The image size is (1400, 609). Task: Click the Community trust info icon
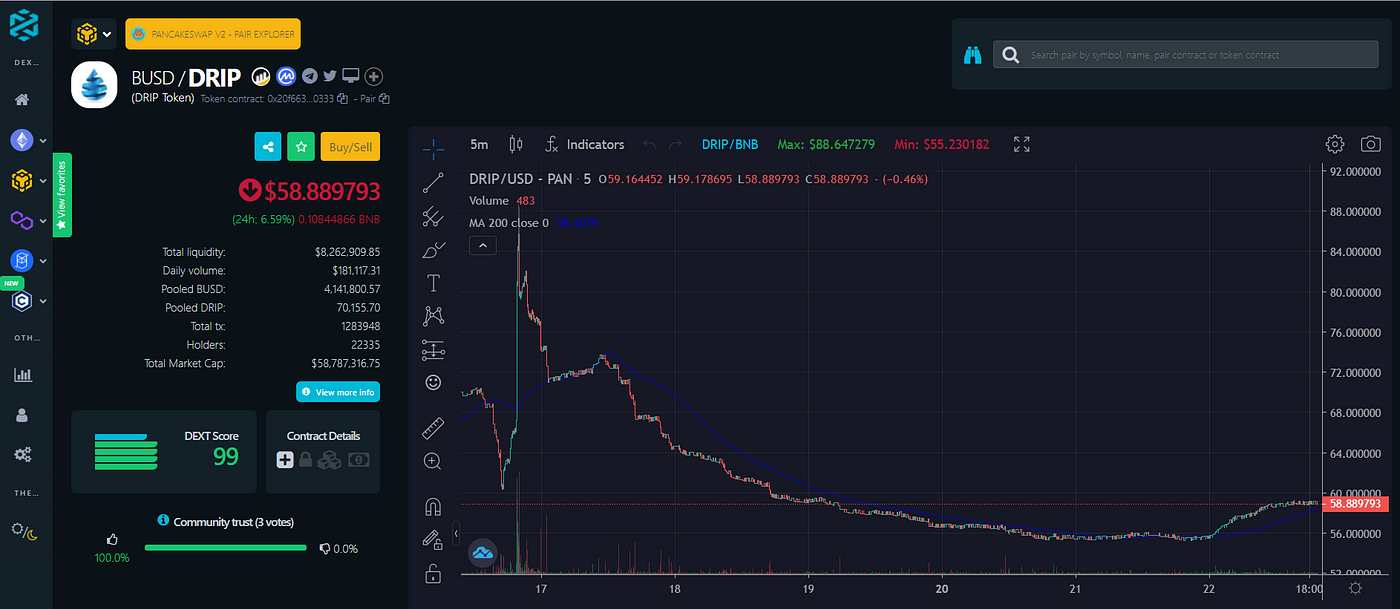(x=163, y=521)
